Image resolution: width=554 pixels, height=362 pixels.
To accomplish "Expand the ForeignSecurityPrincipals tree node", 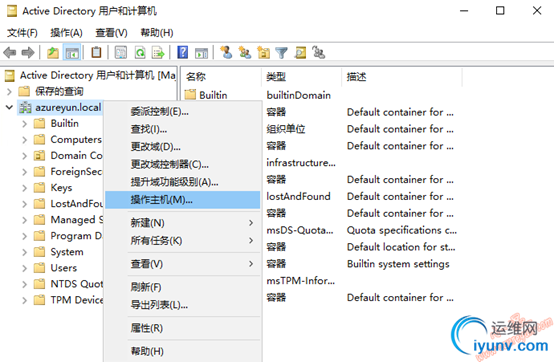I will click(24, 172).
